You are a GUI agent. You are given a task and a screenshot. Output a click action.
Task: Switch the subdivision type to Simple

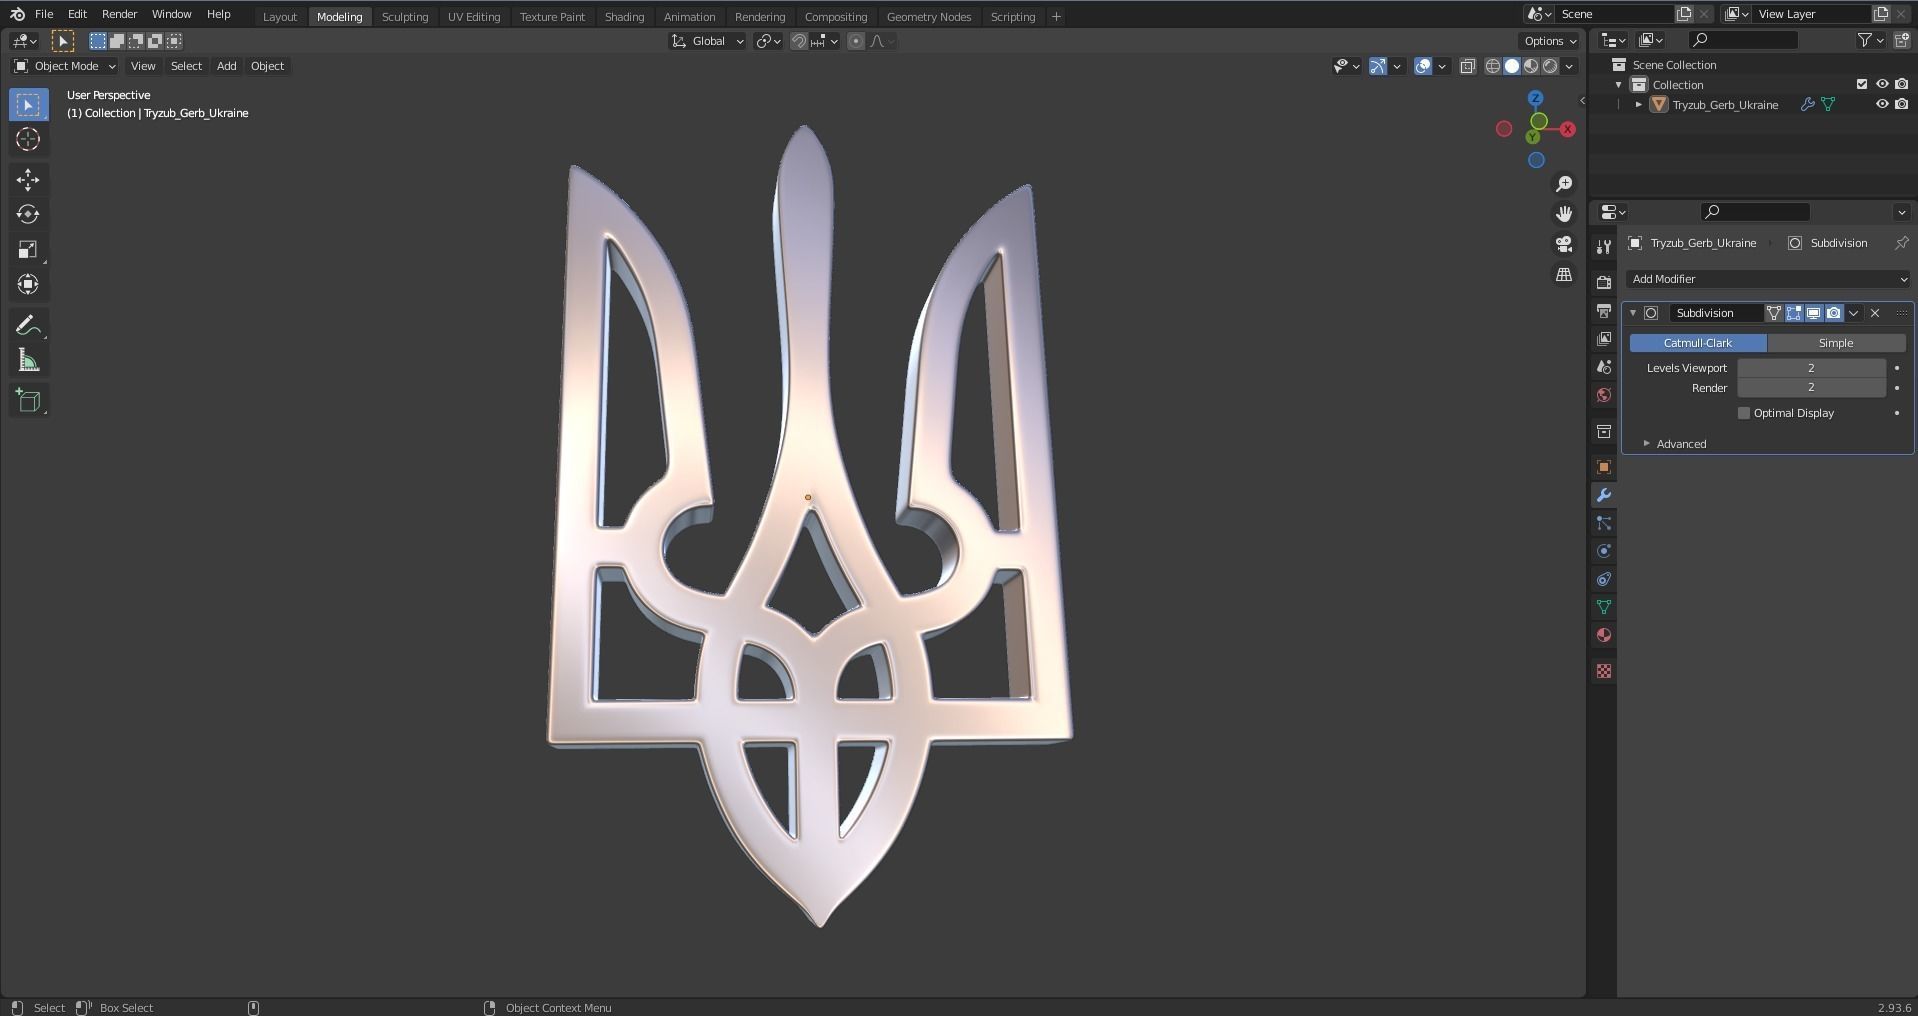(1837, 342)
